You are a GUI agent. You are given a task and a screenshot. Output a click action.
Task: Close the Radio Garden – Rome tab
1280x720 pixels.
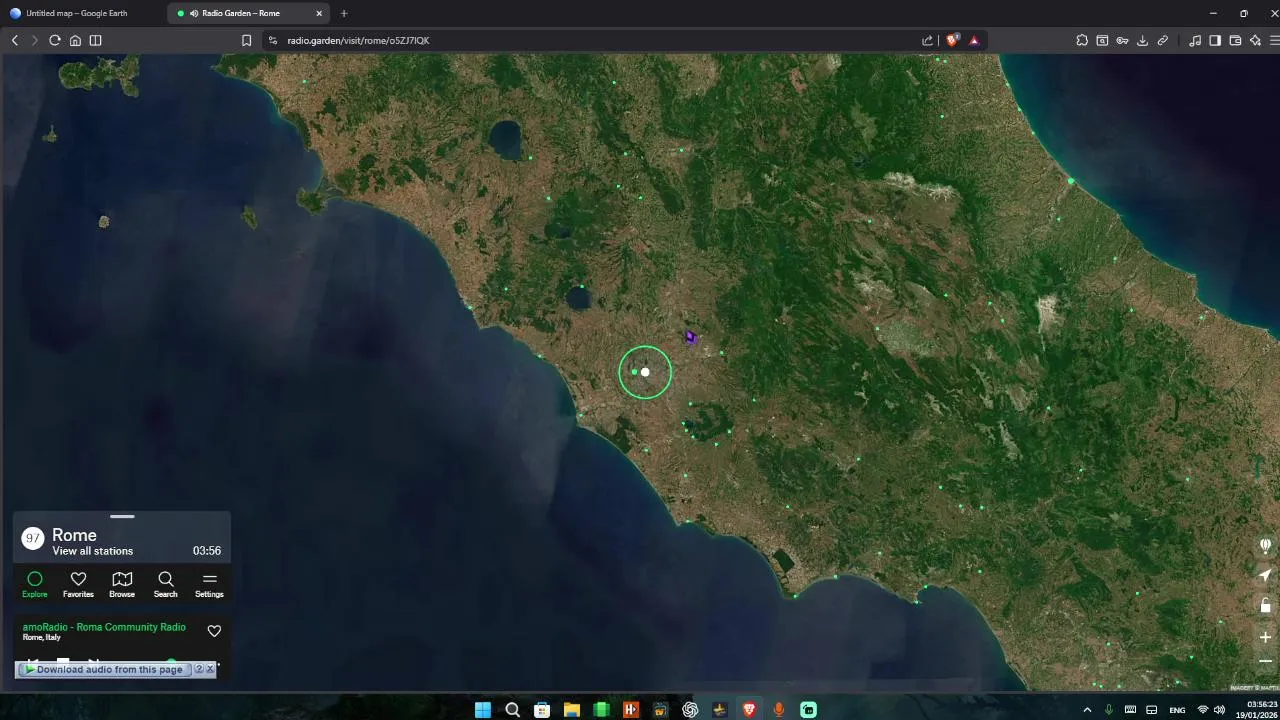tap(320, 13)
